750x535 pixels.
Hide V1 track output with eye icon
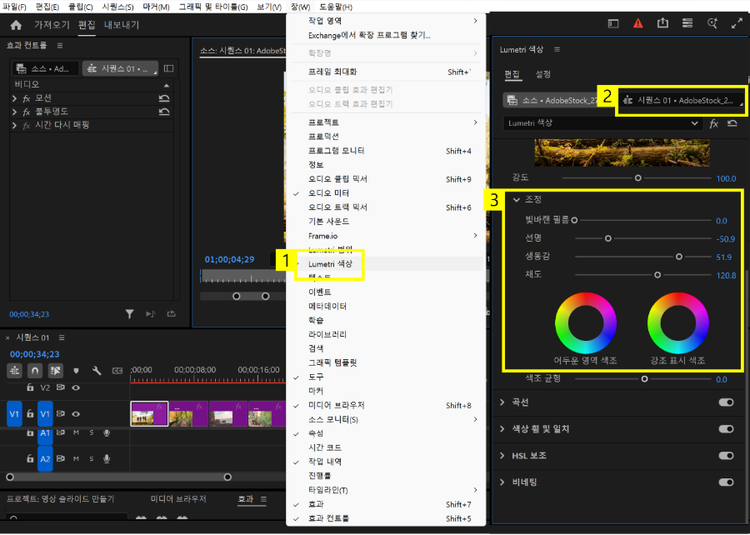pos(76,414)
